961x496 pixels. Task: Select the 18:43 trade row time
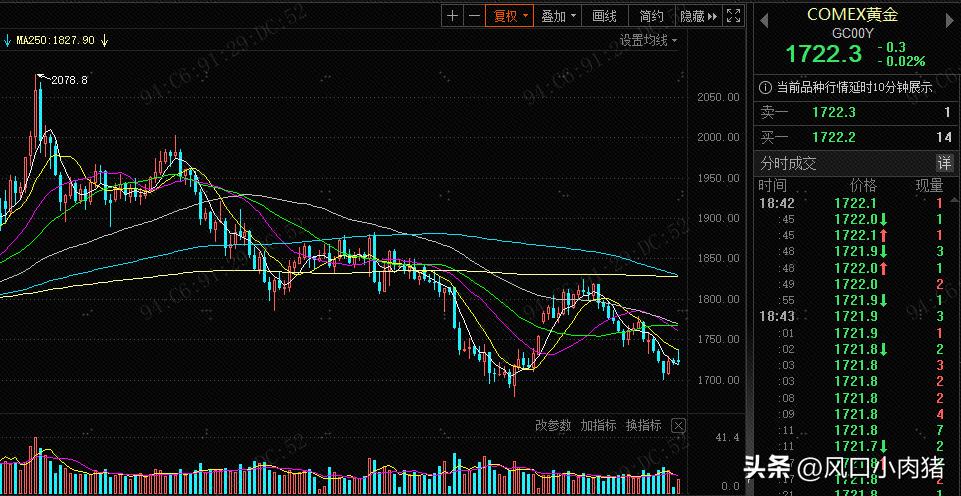776,316
